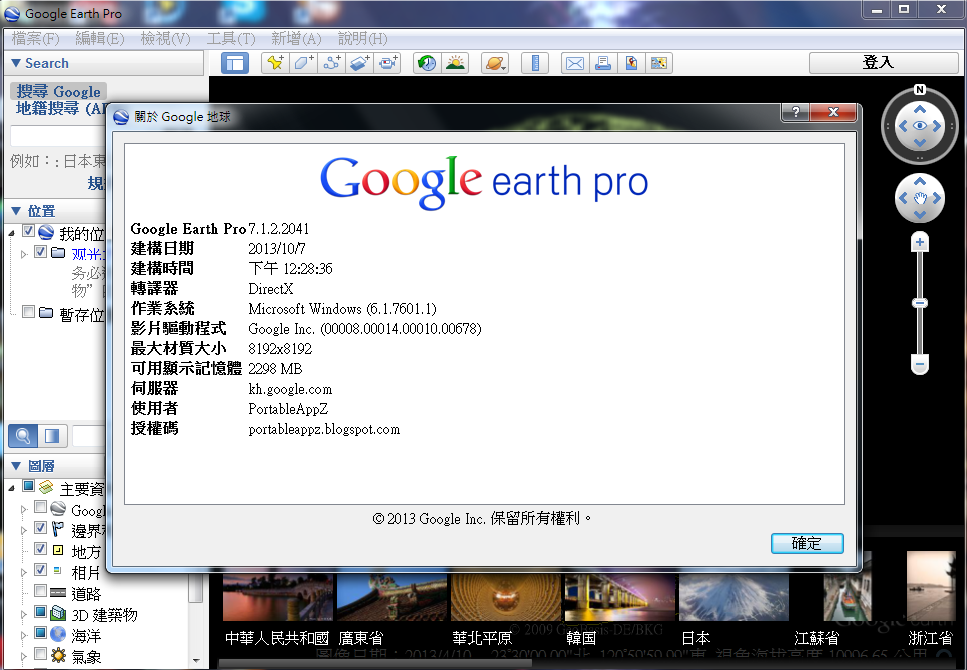This screenshot has height=670, width=967.
Task: Toggle the 我的位置 checkbox
Action: (28, 231)
